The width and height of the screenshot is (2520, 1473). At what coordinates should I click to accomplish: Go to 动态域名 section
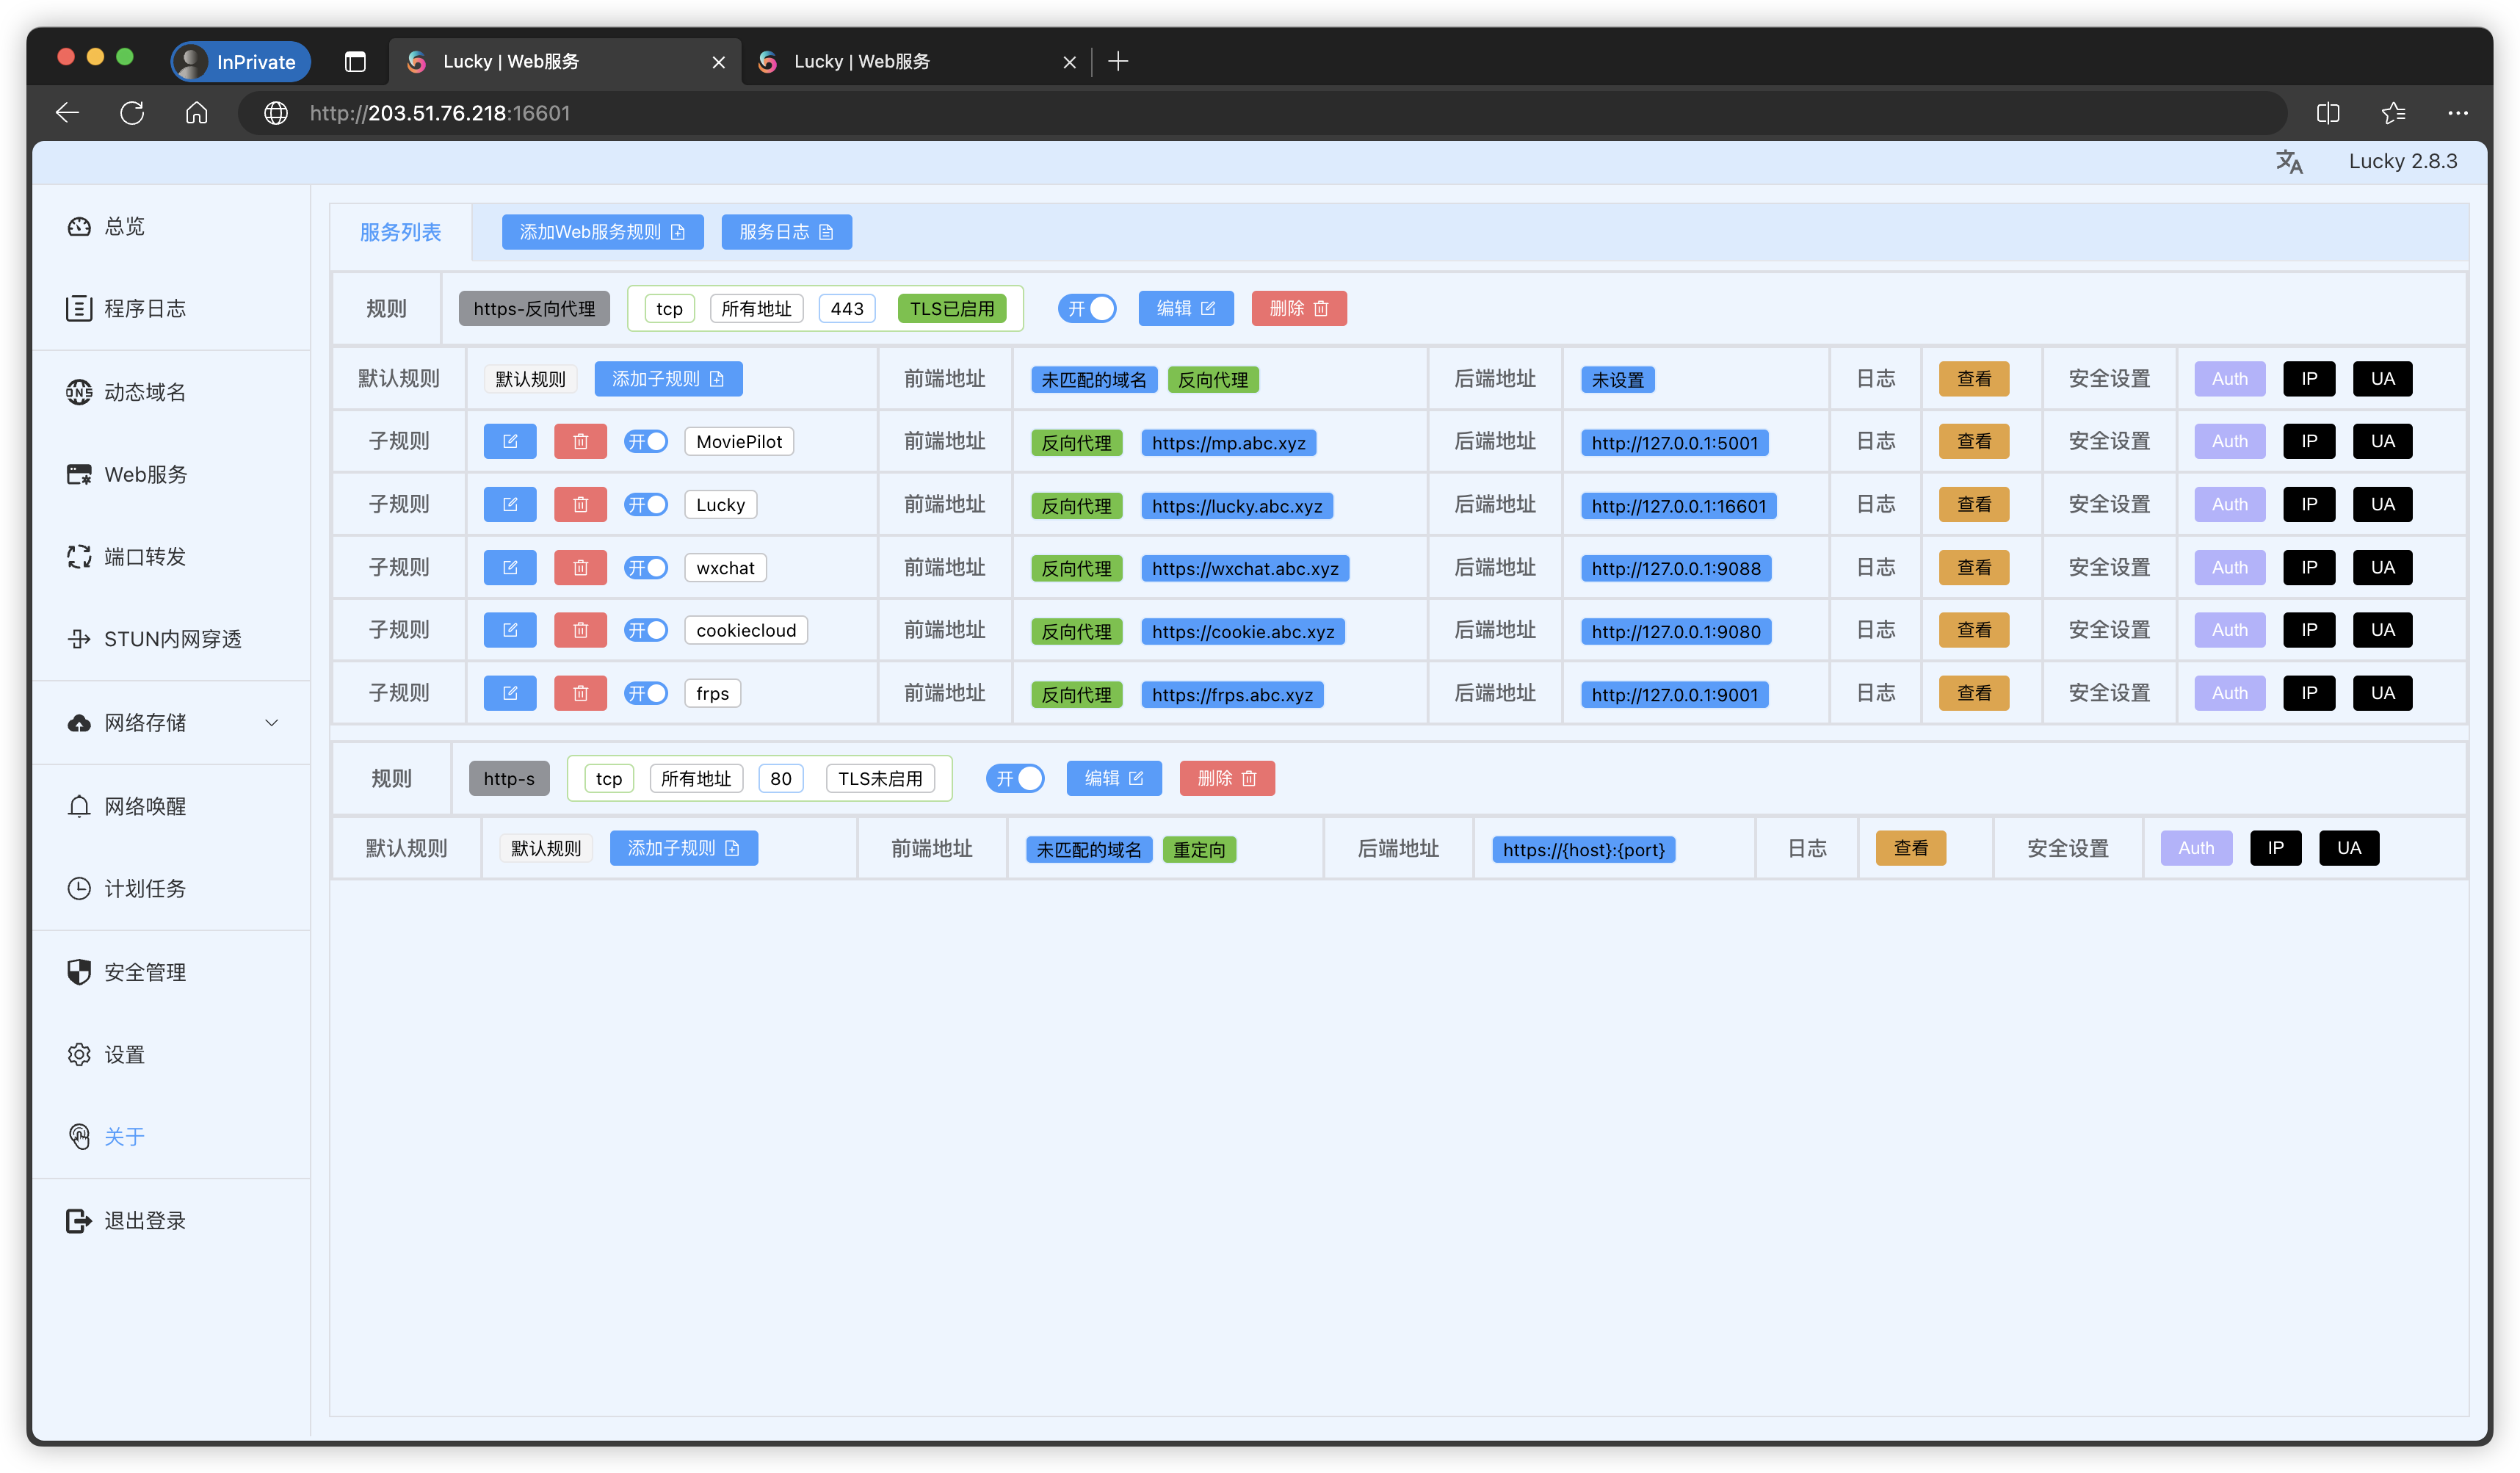[126, 392]
